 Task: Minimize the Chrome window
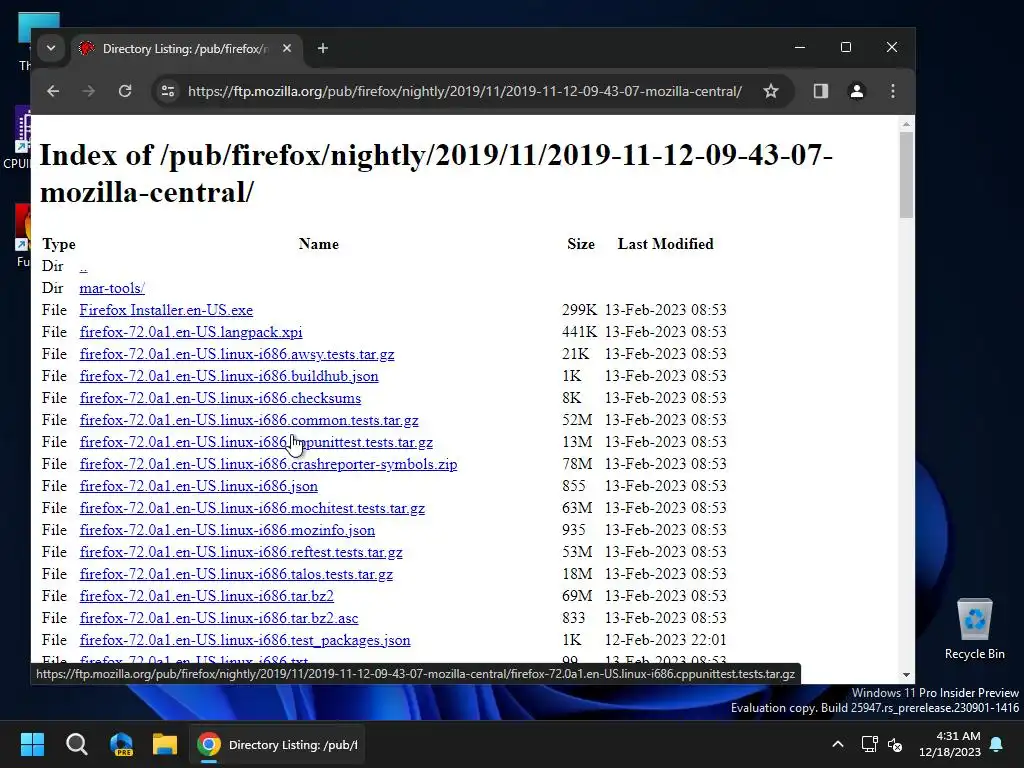click(800, 48)
